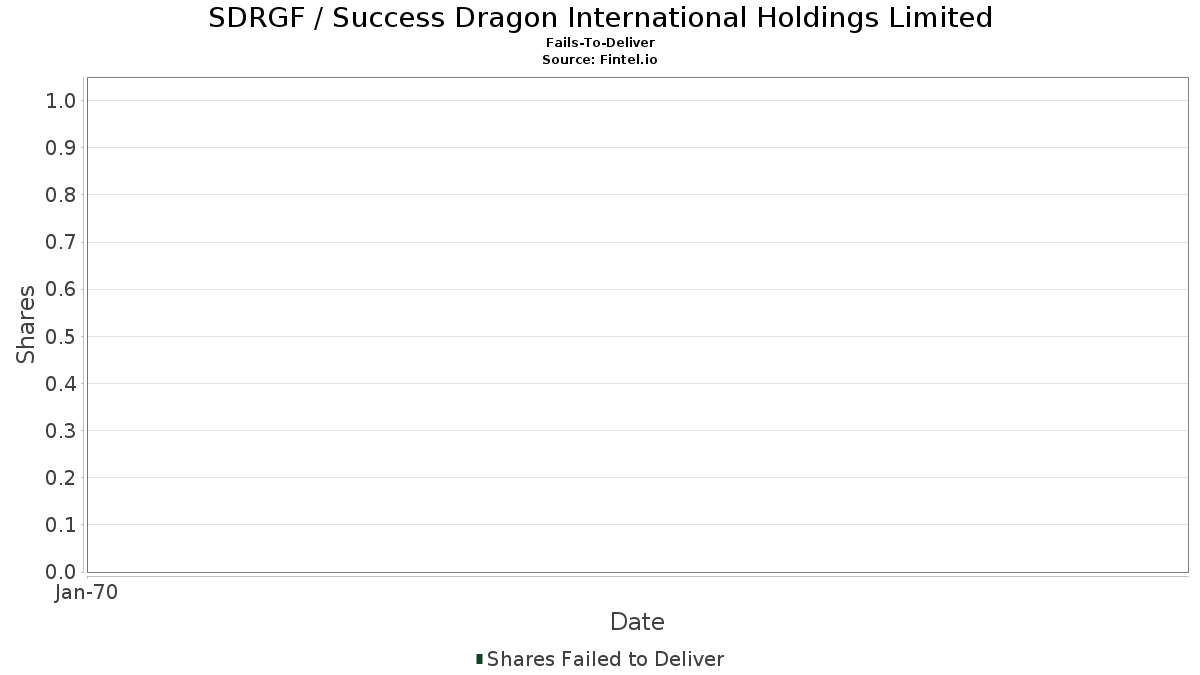Click the 0.5 y-axis tick label

[61, 337]
